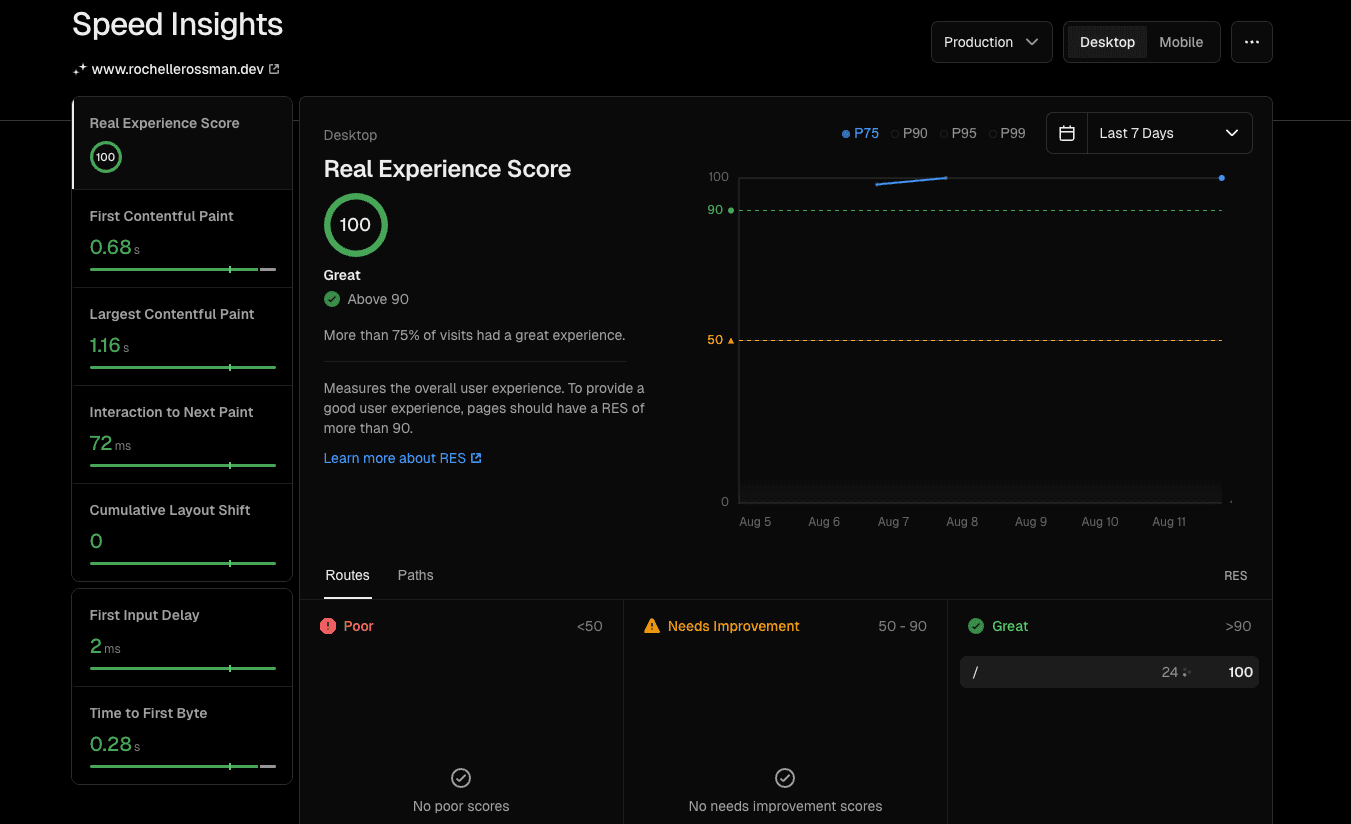Click the Largest Contentful Paint progress bar
1351x824 pixels.
[x=183, y=367]
